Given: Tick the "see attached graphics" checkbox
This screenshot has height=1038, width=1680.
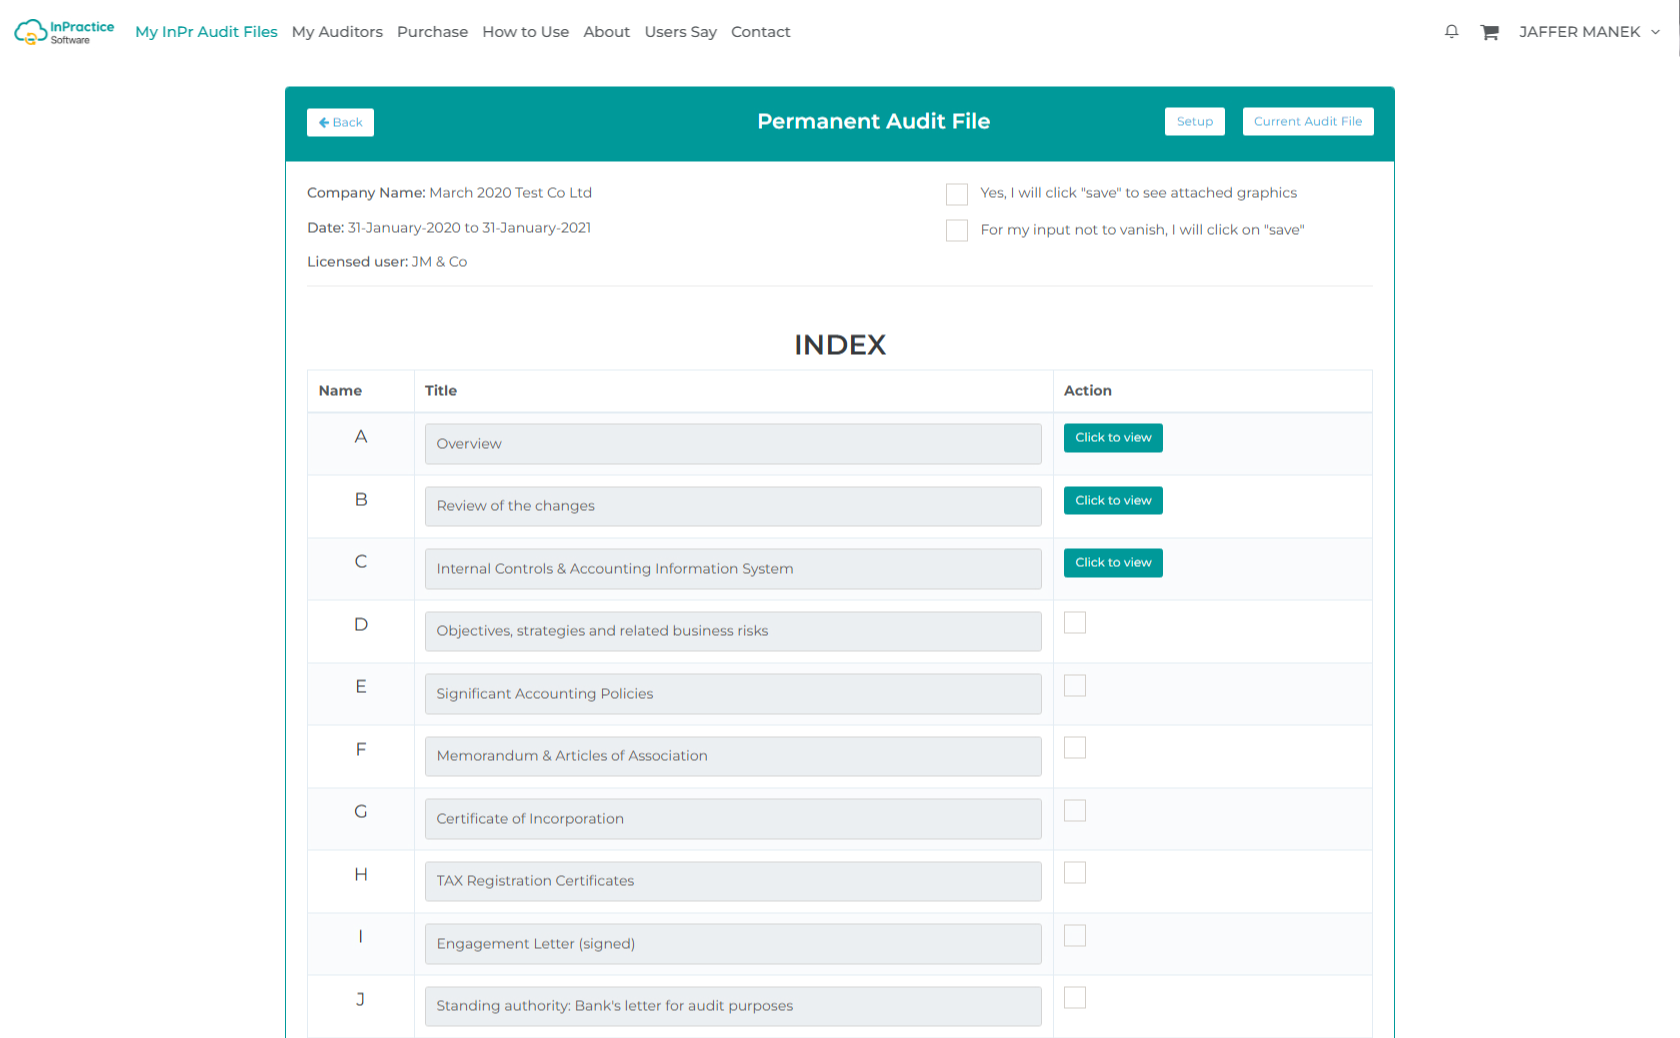Looking at the screenshot, I should pos(957,194).
